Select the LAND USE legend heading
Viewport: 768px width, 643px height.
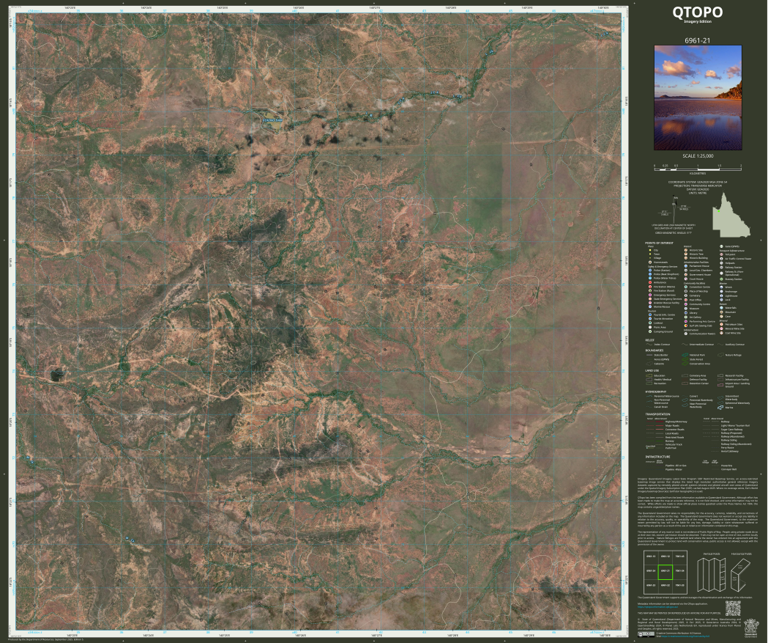(x=652, y=371)
